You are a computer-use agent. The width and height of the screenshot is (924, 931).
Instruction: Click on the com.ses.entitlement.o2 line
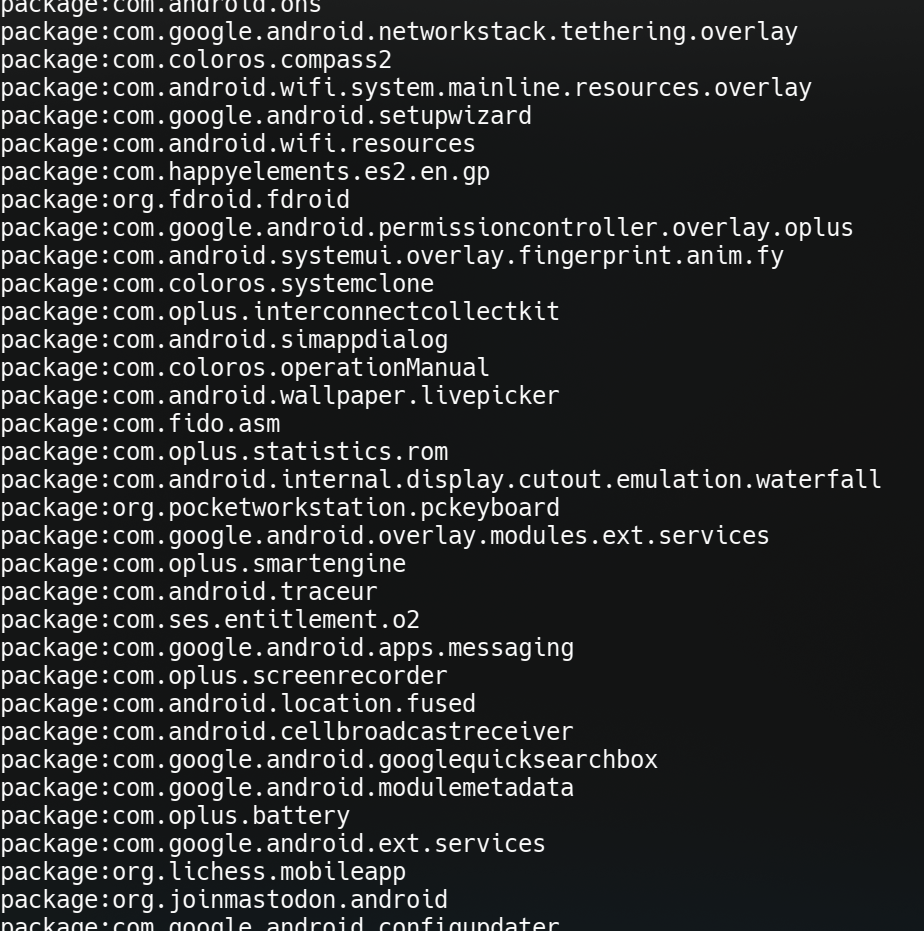point(210,620)
